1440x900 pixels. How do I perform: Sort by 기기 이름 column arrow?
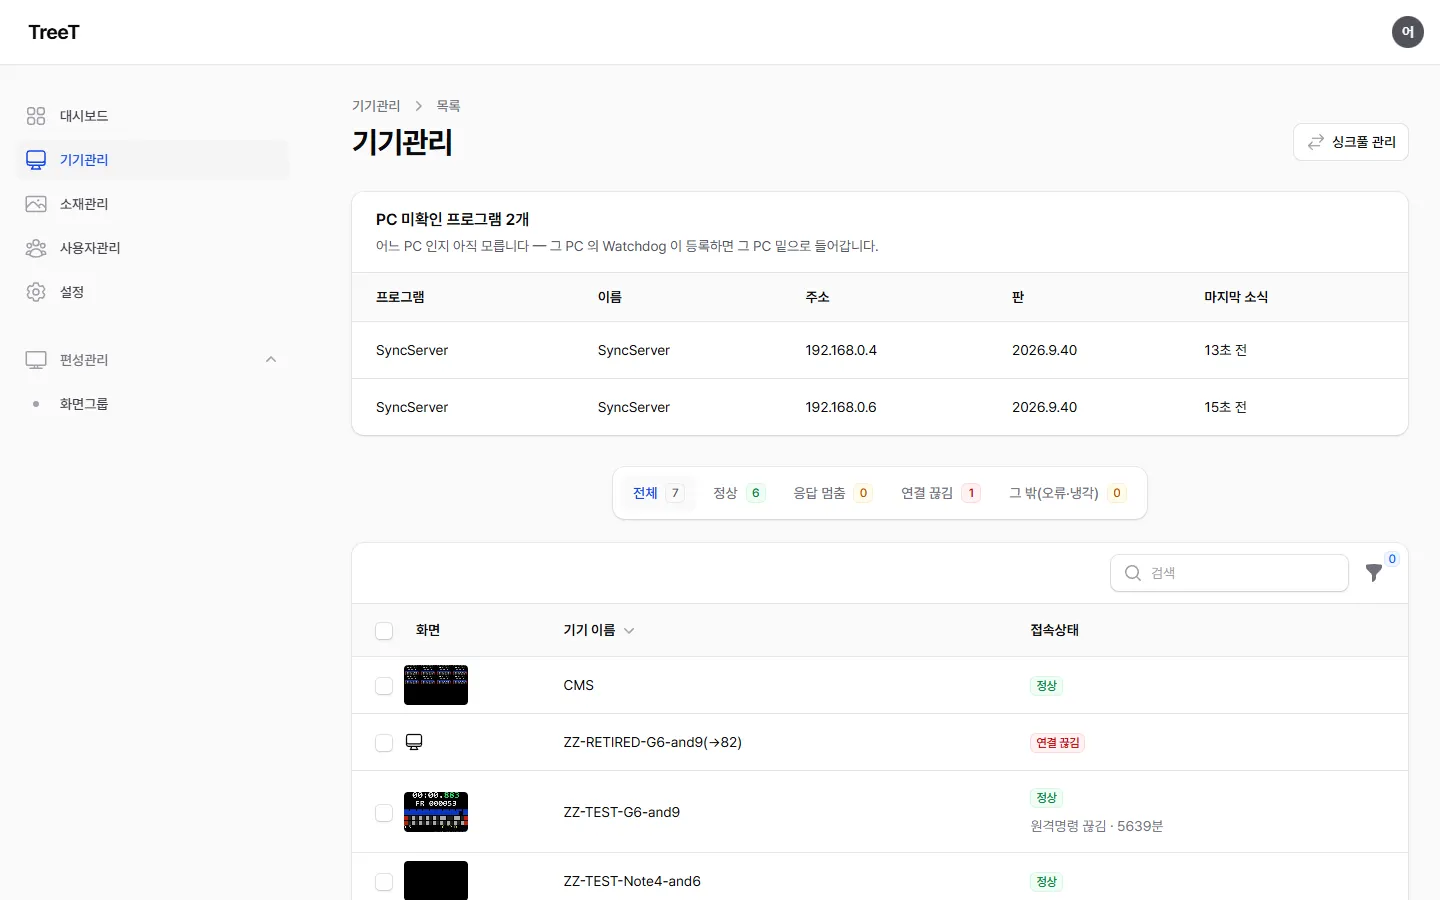(629, 631)
